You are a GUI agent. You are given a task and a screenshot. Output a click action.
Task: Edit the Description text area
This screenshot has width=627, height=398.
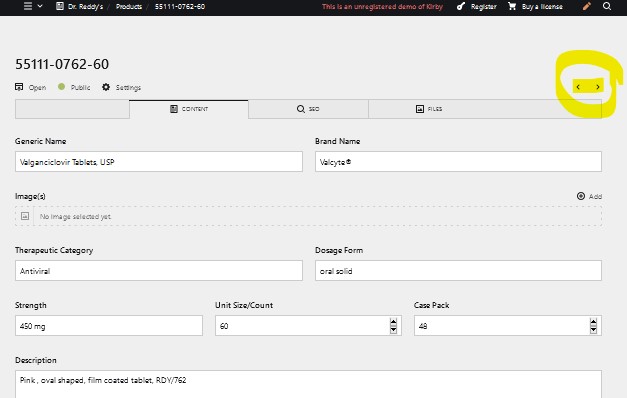pos(308,384)
